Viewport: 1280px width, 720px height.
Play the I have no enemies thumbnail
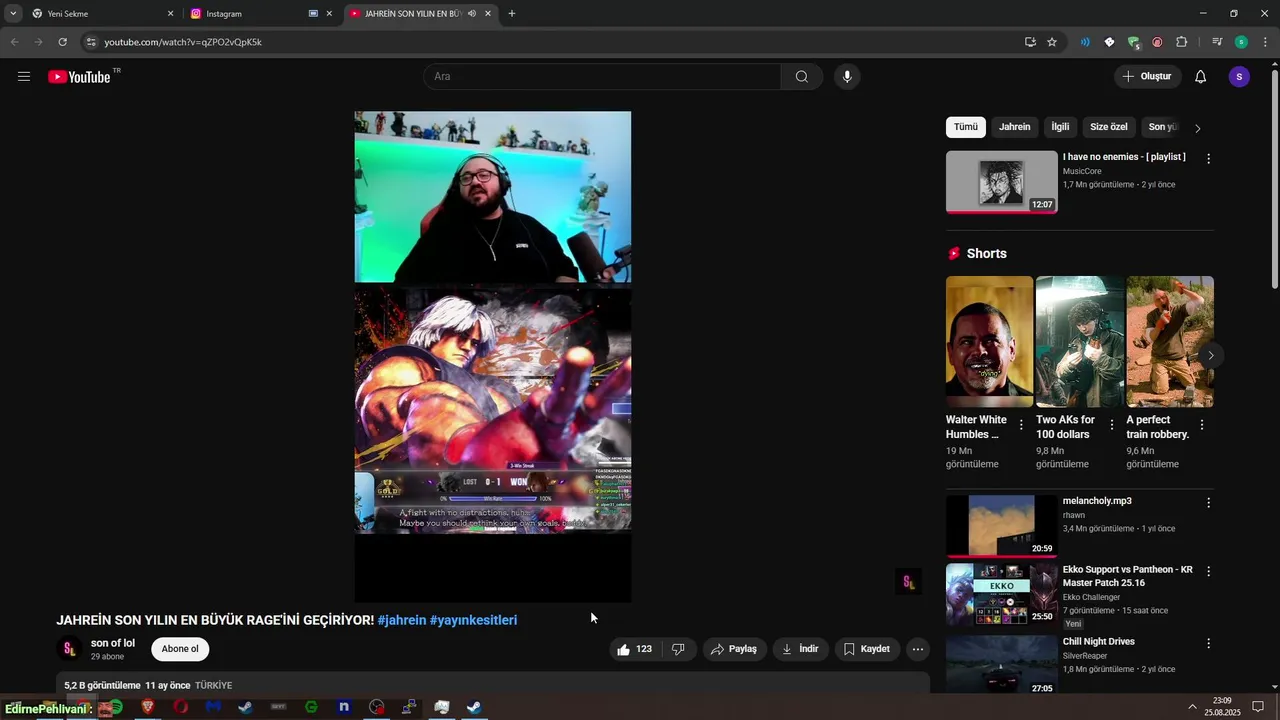[1001, 182]
